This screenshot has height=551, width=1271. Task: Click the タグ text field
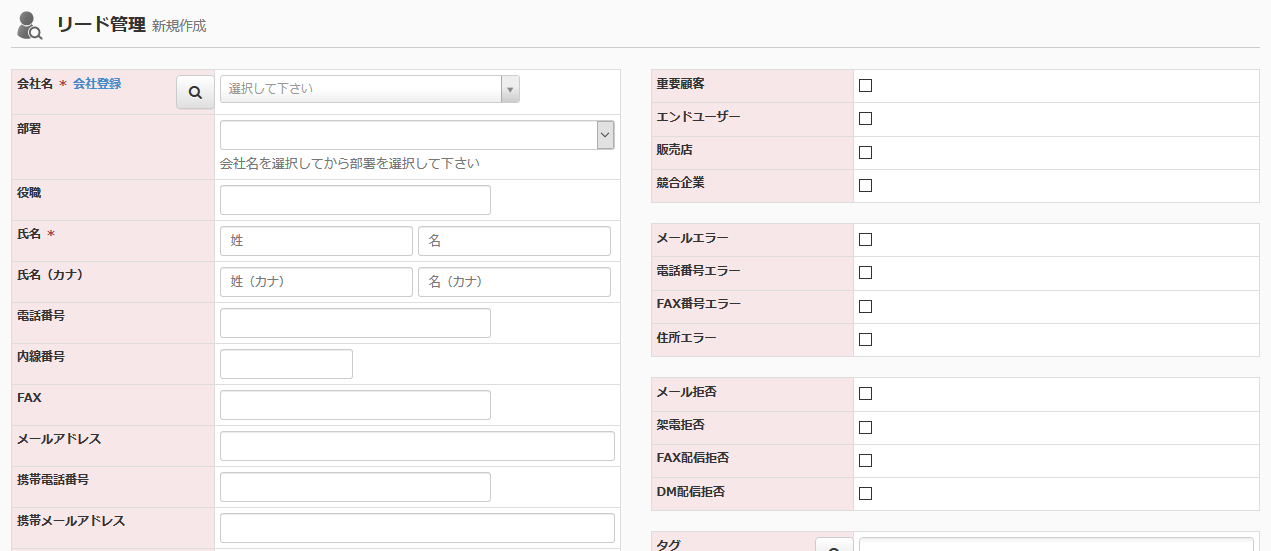pyautogui.click(x=1056, y=545)
